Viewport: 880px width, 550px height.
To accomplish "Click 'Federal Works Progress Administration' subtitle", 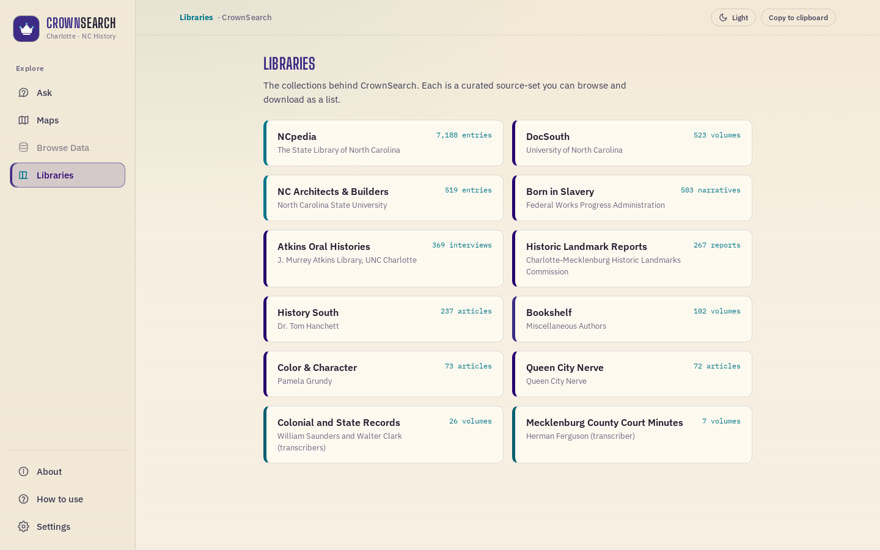I will pyautogui.click(x=595, y=205).
